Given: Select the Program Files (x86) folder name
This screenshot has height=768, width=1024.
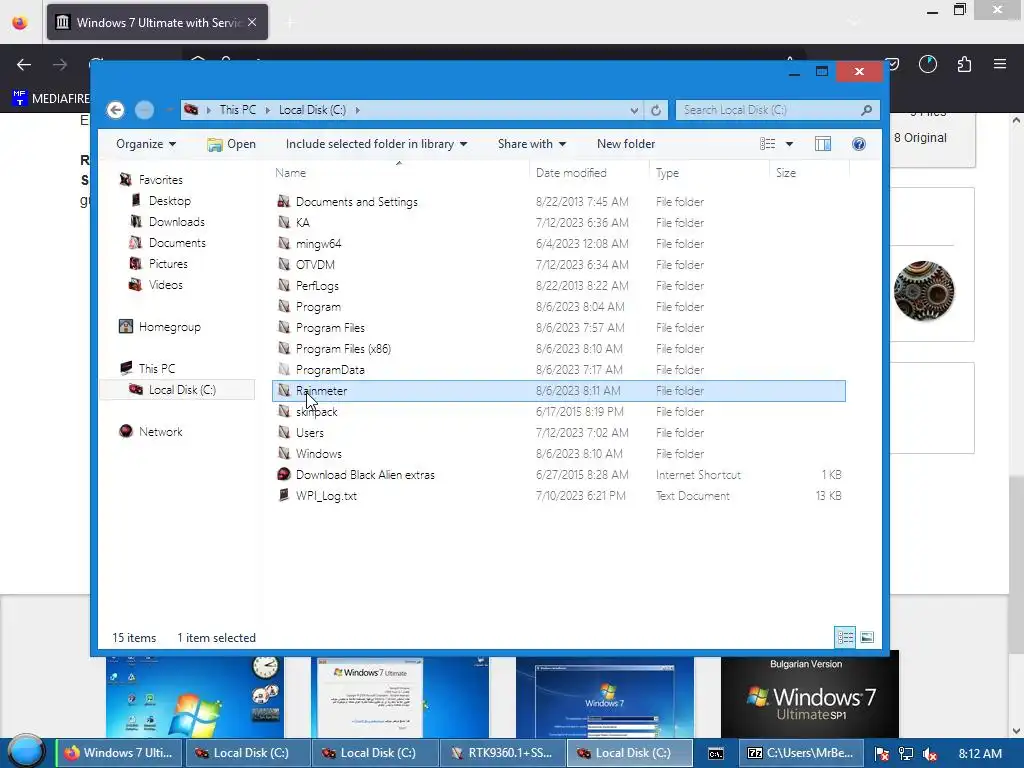Looking at the screenshot, I should click(x=343, y=348).
